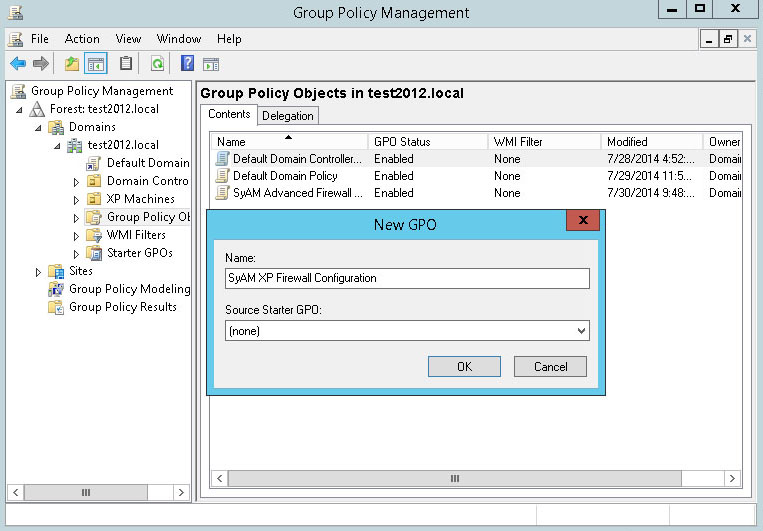Select Group Policy Modeling icon in tree
763x531 pixels.
(x=57, y=289)
